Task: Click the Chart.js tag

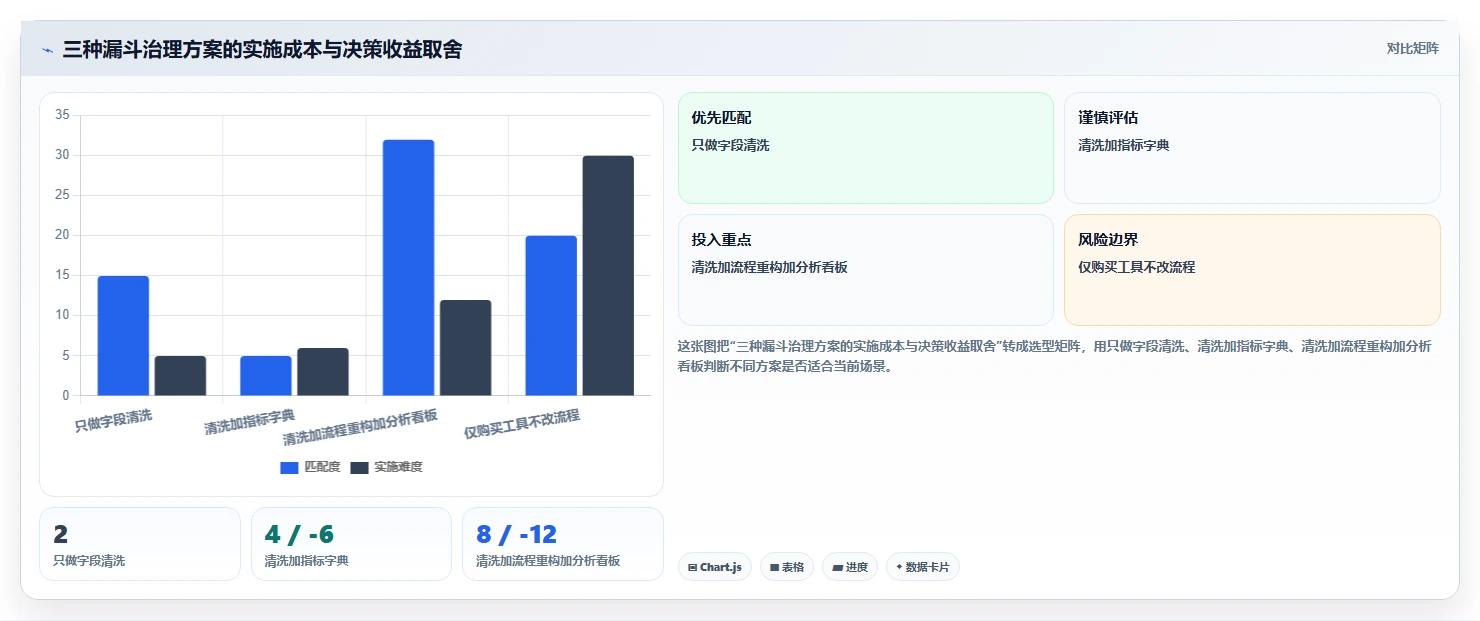Action: [715, 567]
